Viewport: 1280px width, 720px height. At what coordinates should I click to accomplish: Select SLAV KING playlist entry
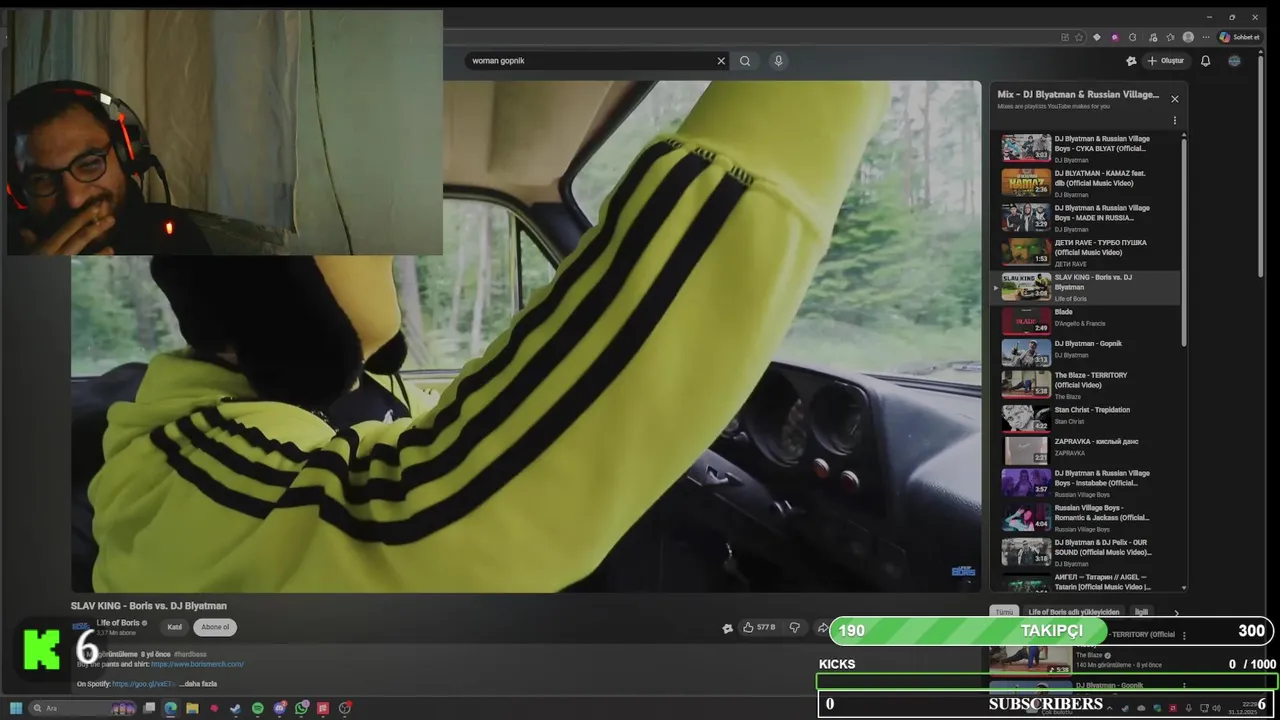(x=1086, y=287)
